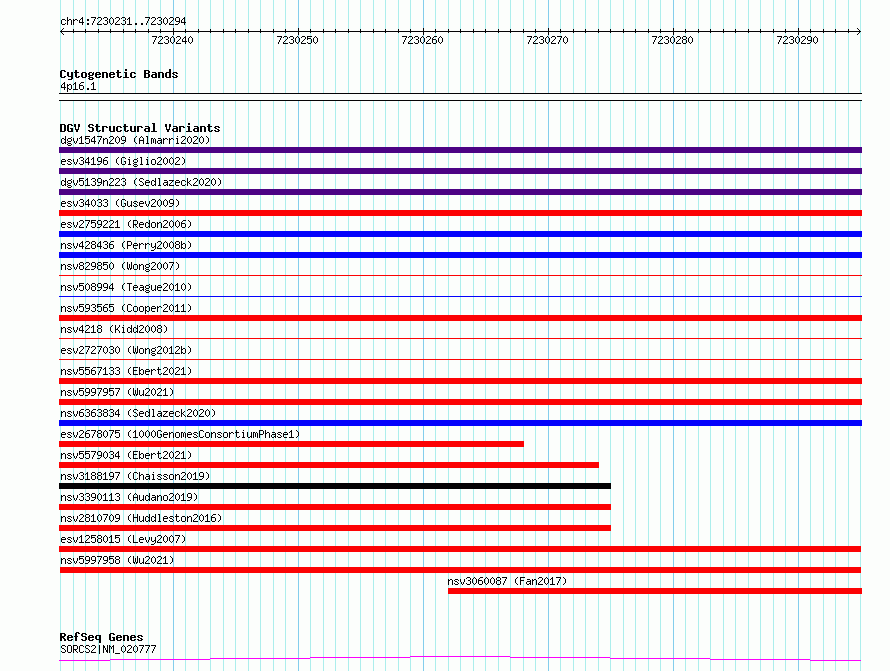Click the Cytogenetic Bands track title
The width and height of the screenshot is (890, 671).
click(119, 74)
